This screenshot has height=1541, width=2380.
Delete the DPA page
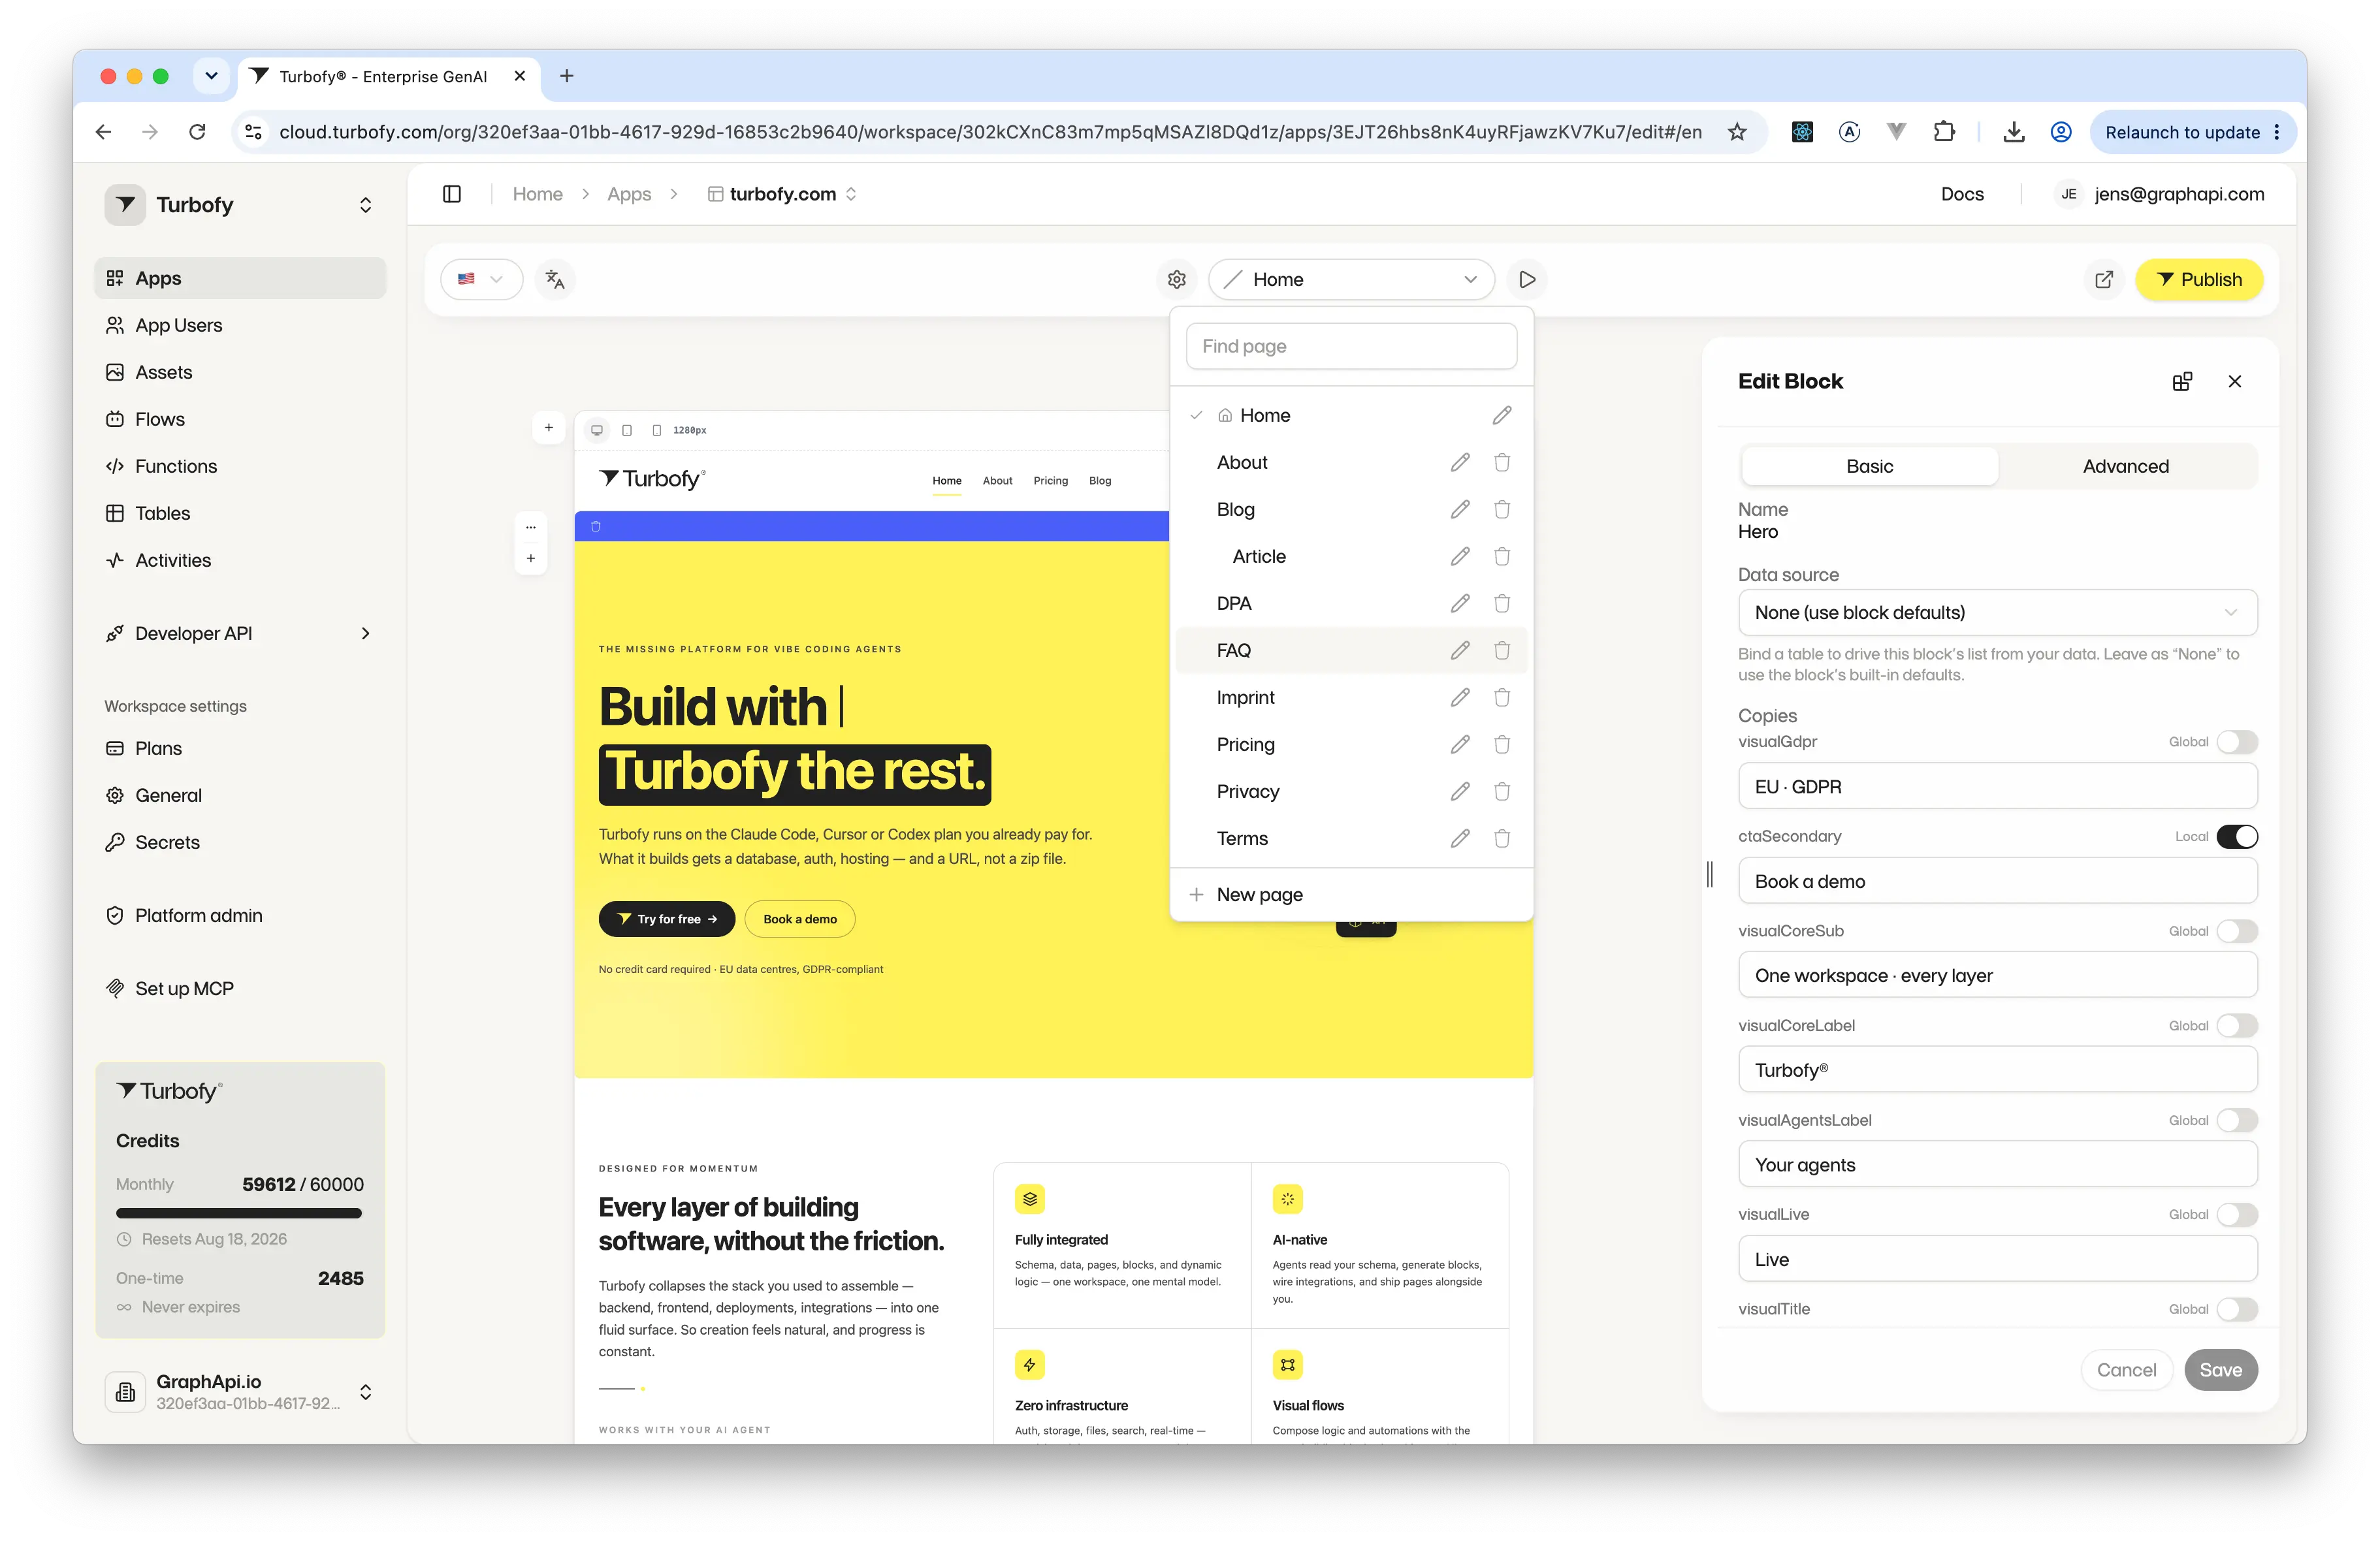(x=1502, y=603)
